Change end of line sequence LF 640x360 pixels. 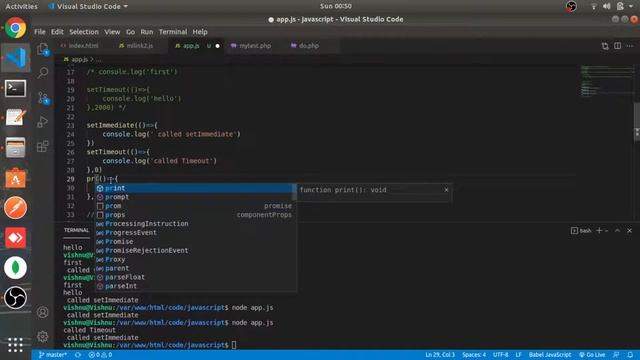click(x=518, y=355)
